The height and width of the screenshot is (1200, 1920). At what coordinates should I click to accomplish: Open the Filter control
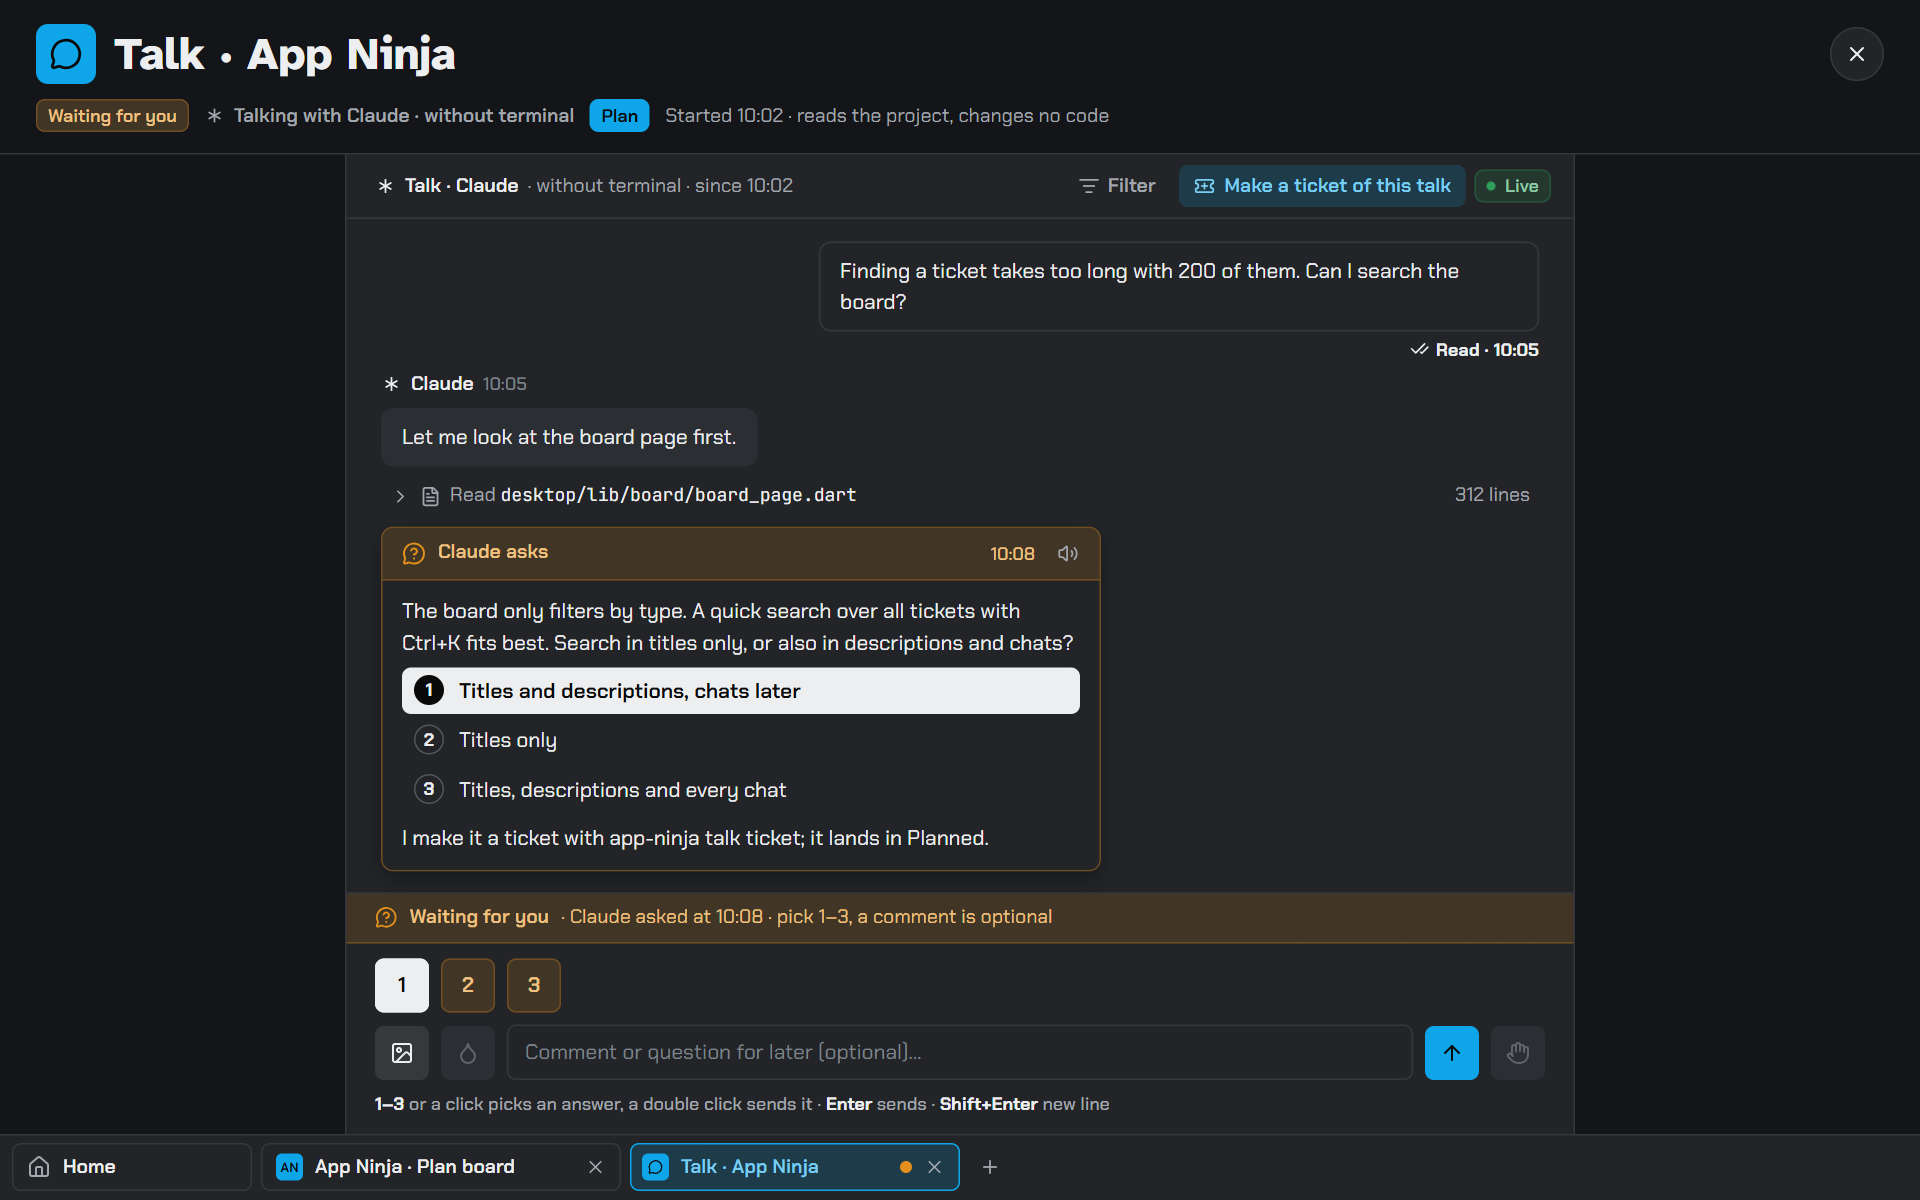1117,186
